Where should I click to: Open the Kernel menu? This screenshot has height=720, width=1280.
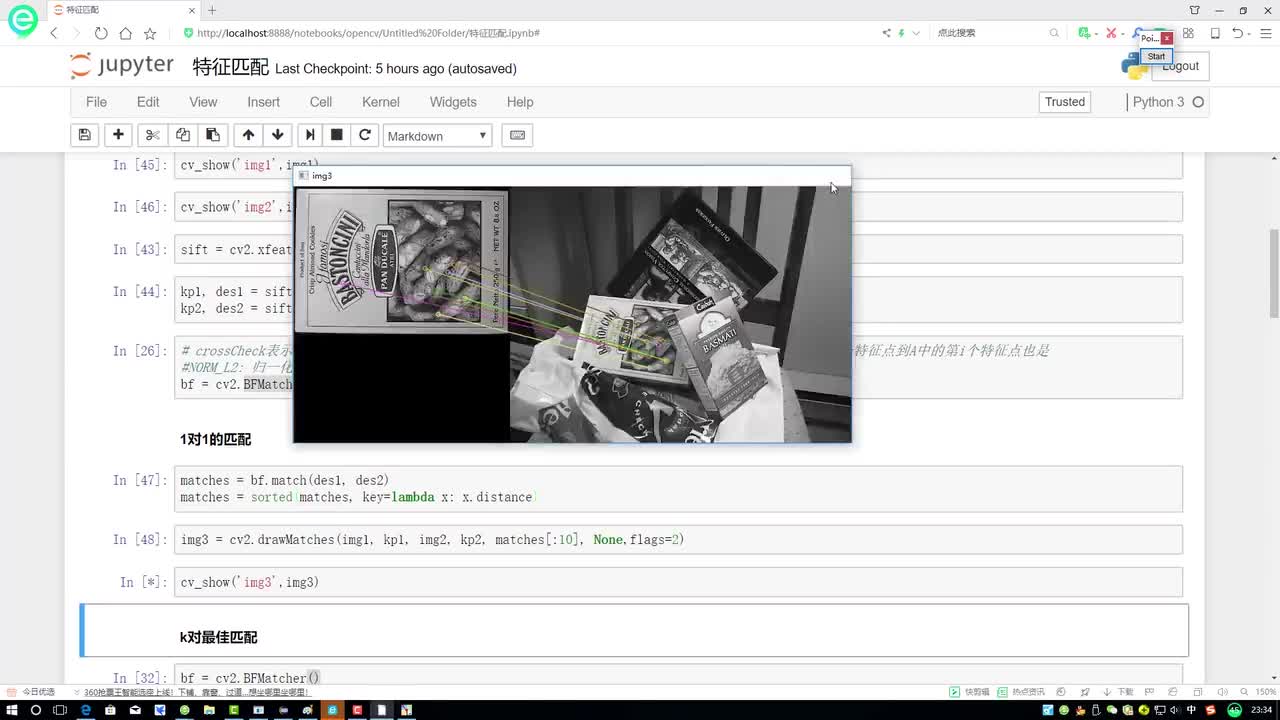click(x=381, y=102)
